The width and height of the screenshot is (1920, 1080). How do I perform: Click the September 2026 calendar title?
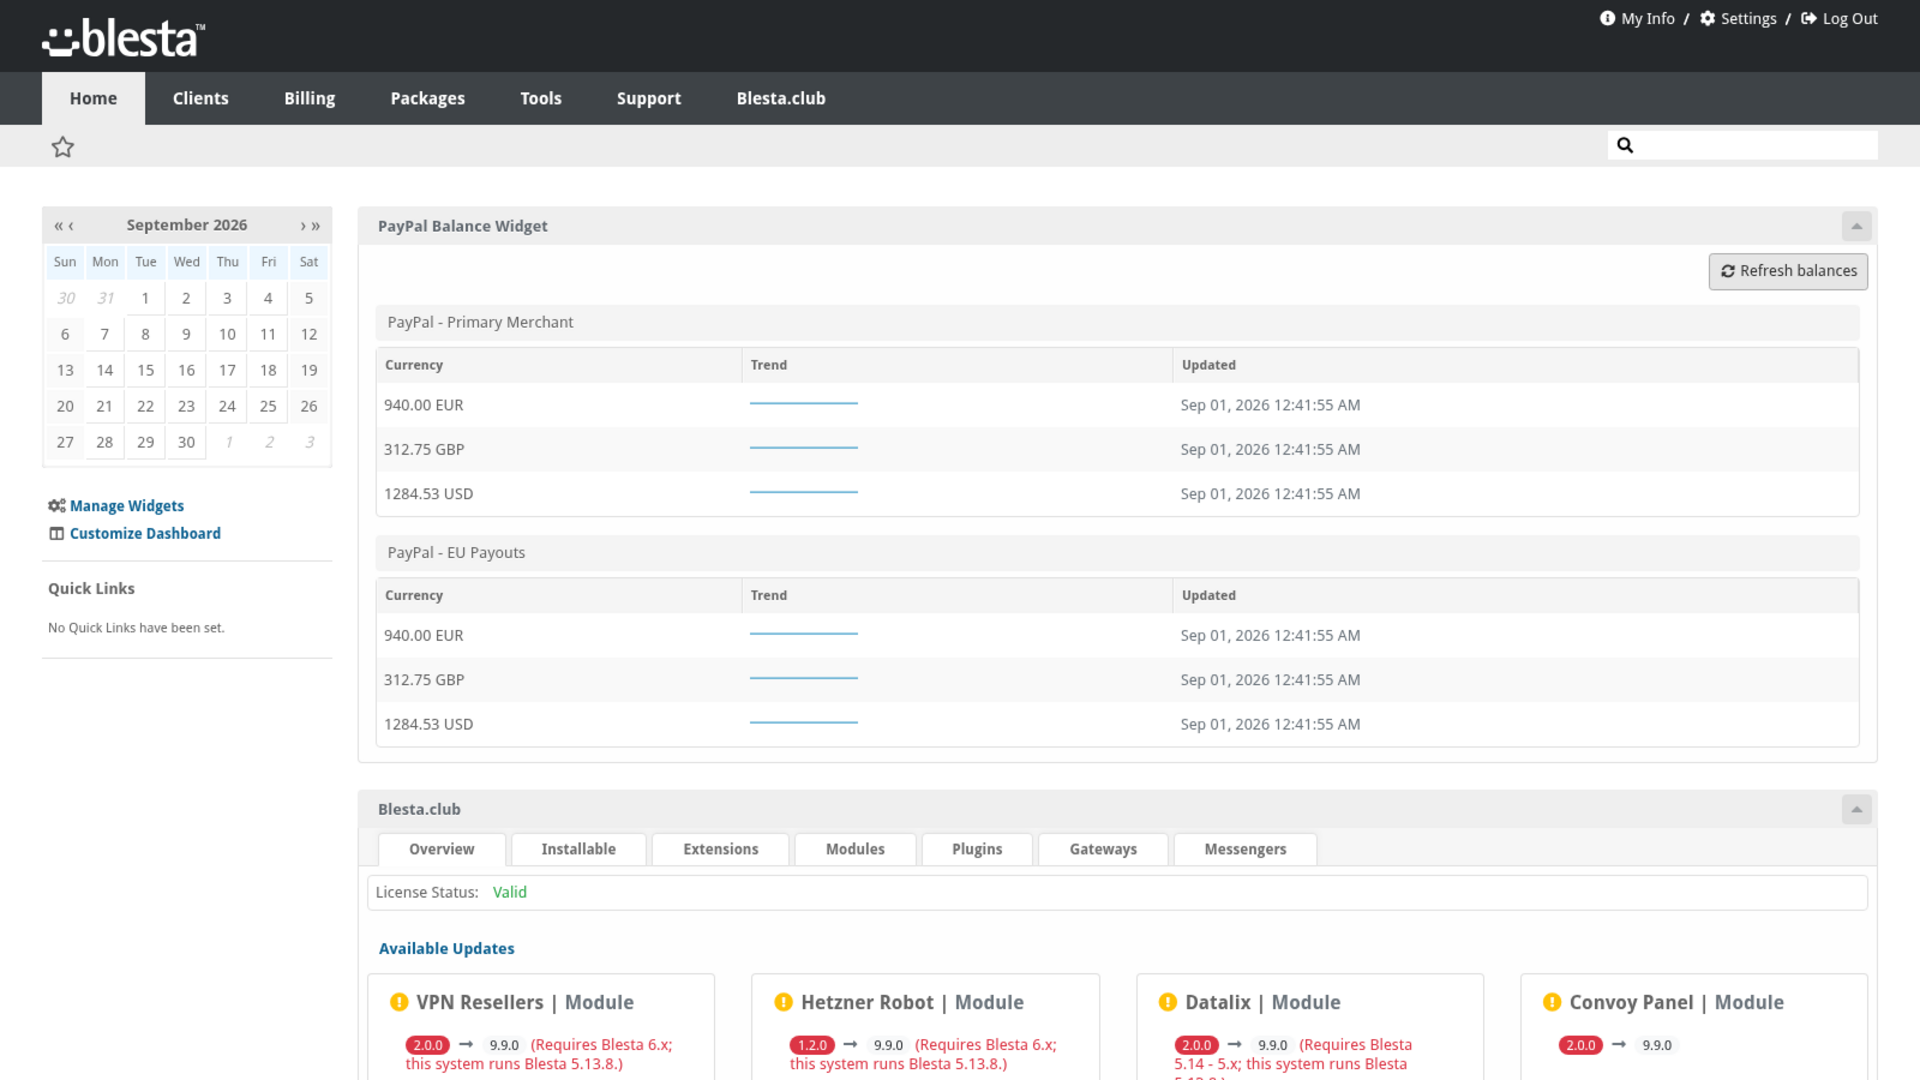[x=187, y=225]
